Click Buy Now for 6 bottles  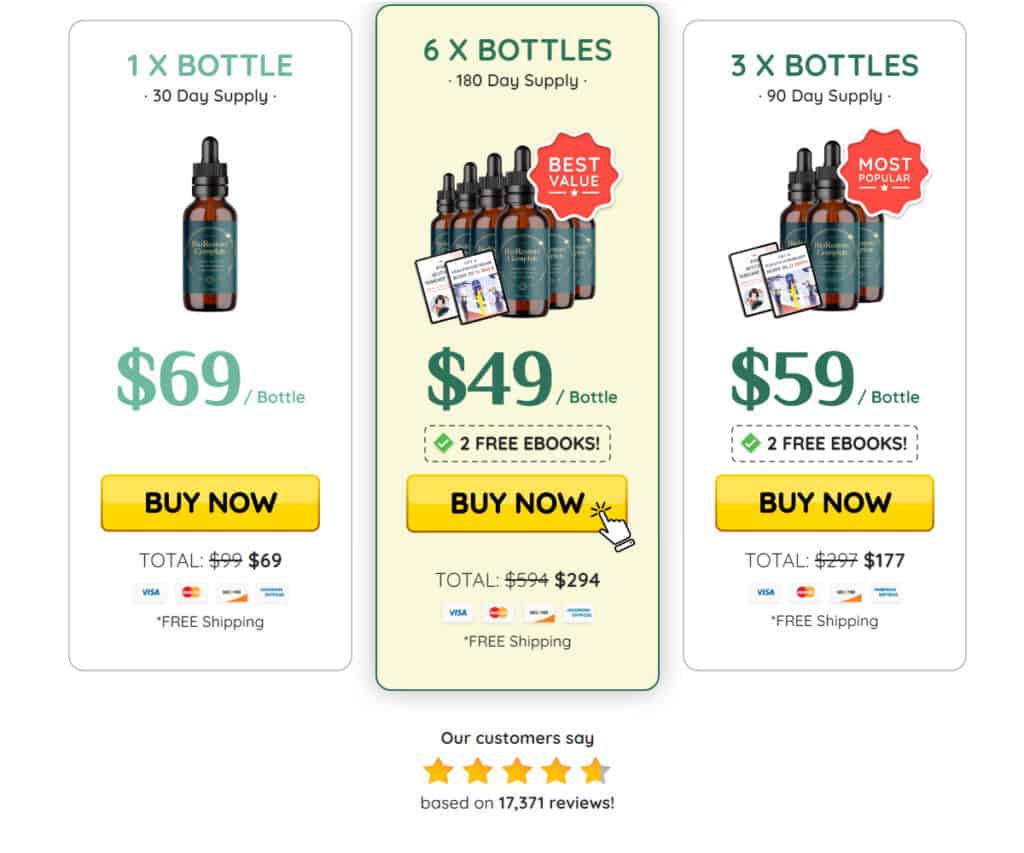(x=517, y=503)
